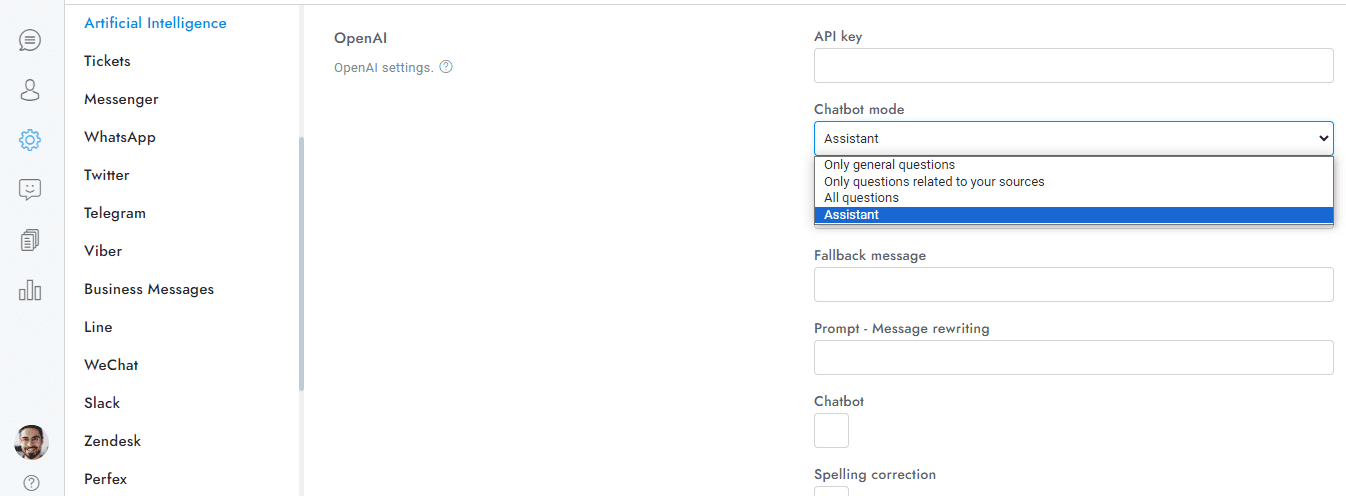Image resolution: width=1346 pixels, height=496 pixels.
Task: Click the OpenAI settings help icon
Action: (x=446, y=68)
